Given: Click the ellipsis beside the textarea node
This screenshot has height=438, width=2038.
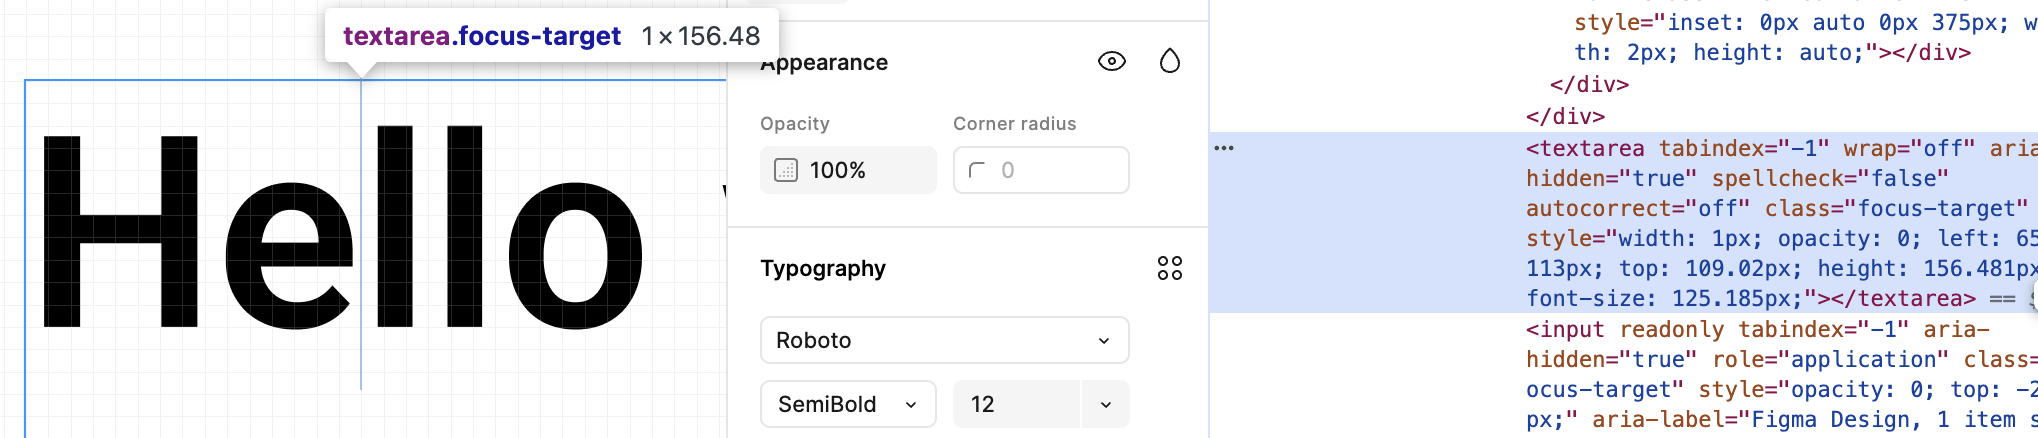Looking at the screenshot, I should pyautogui.click(x=1224, y=148).
